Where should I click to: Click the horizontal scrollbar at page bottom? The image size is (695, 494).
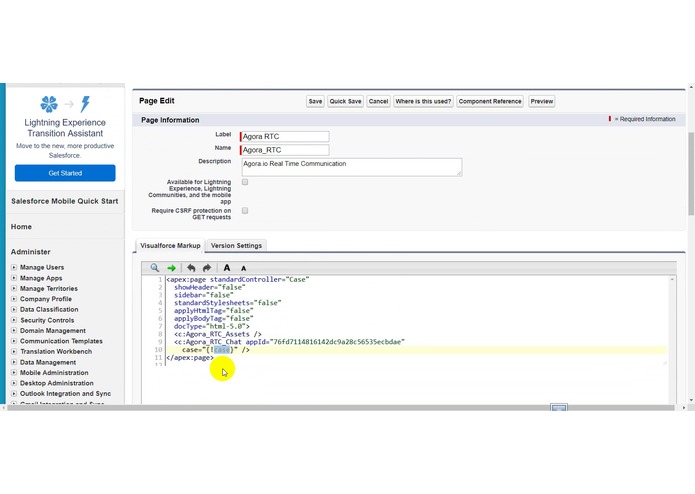[340, 408]
